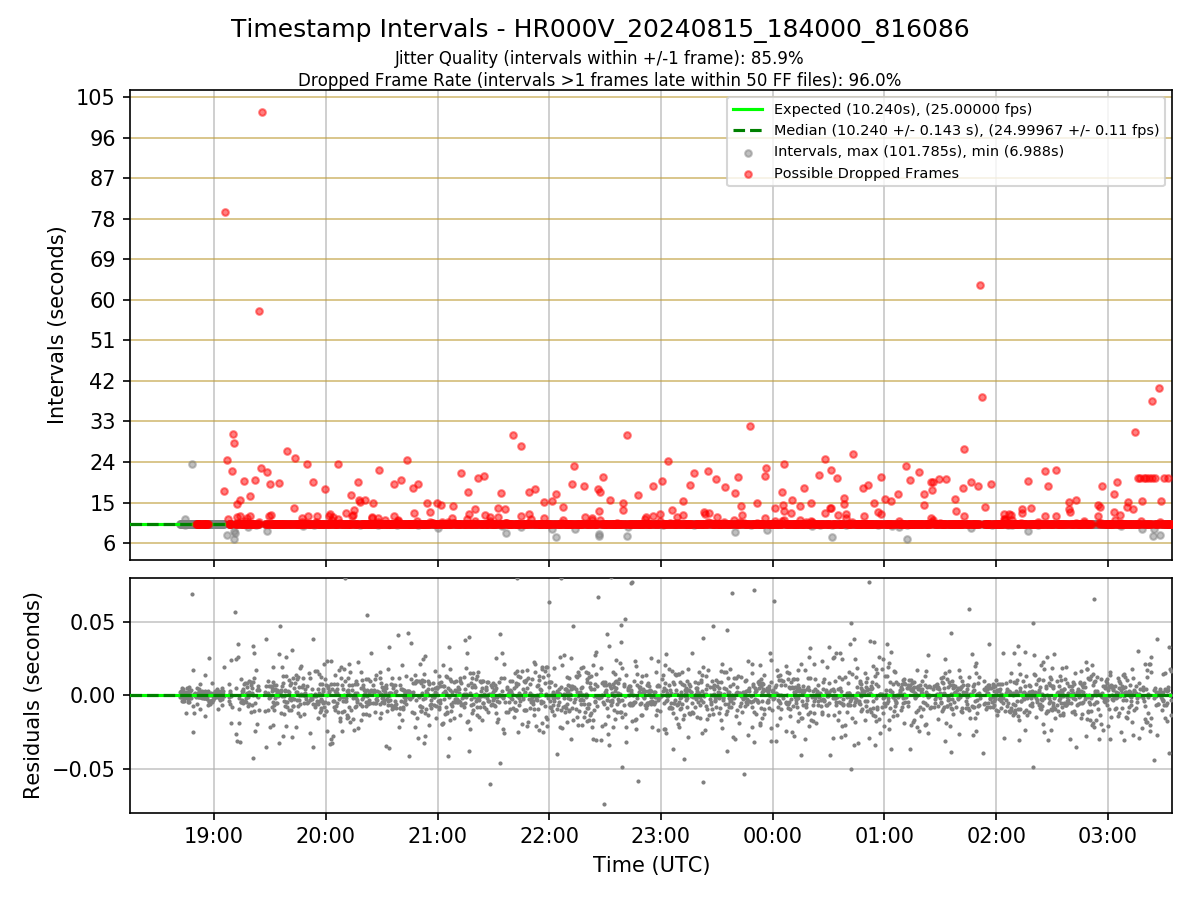Click the 'Expected (10.240s), (25.00000 fps)' legend entry
Screen dimensions: 1200x900
pyautogui.click(x=903, y=109)
